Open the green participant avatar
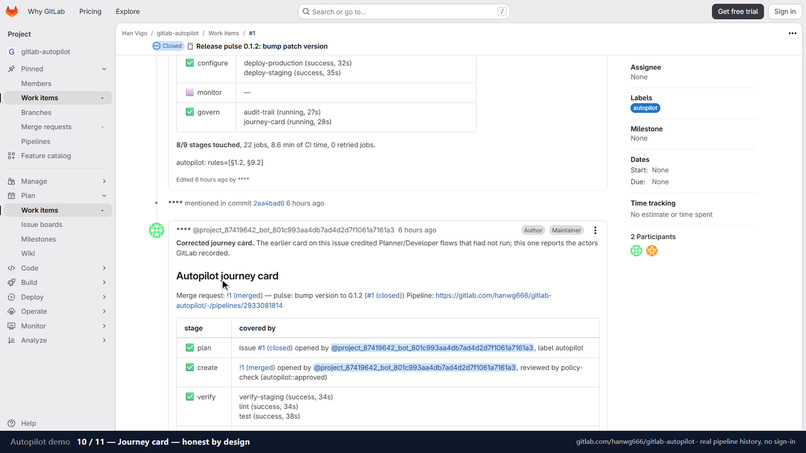 coord(636,250)
